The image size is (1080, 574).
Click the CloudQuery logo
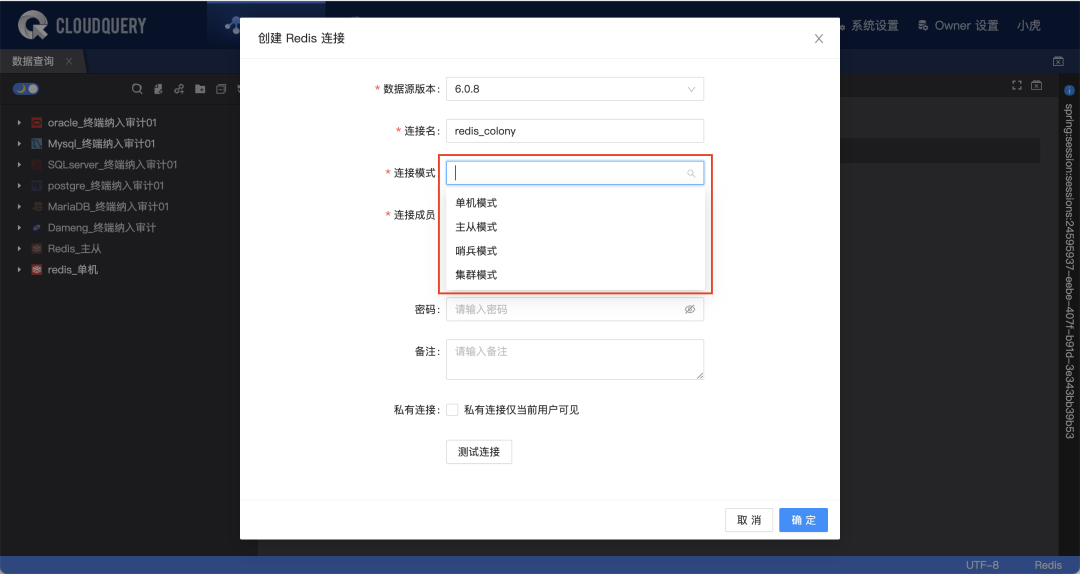point(82,25)
